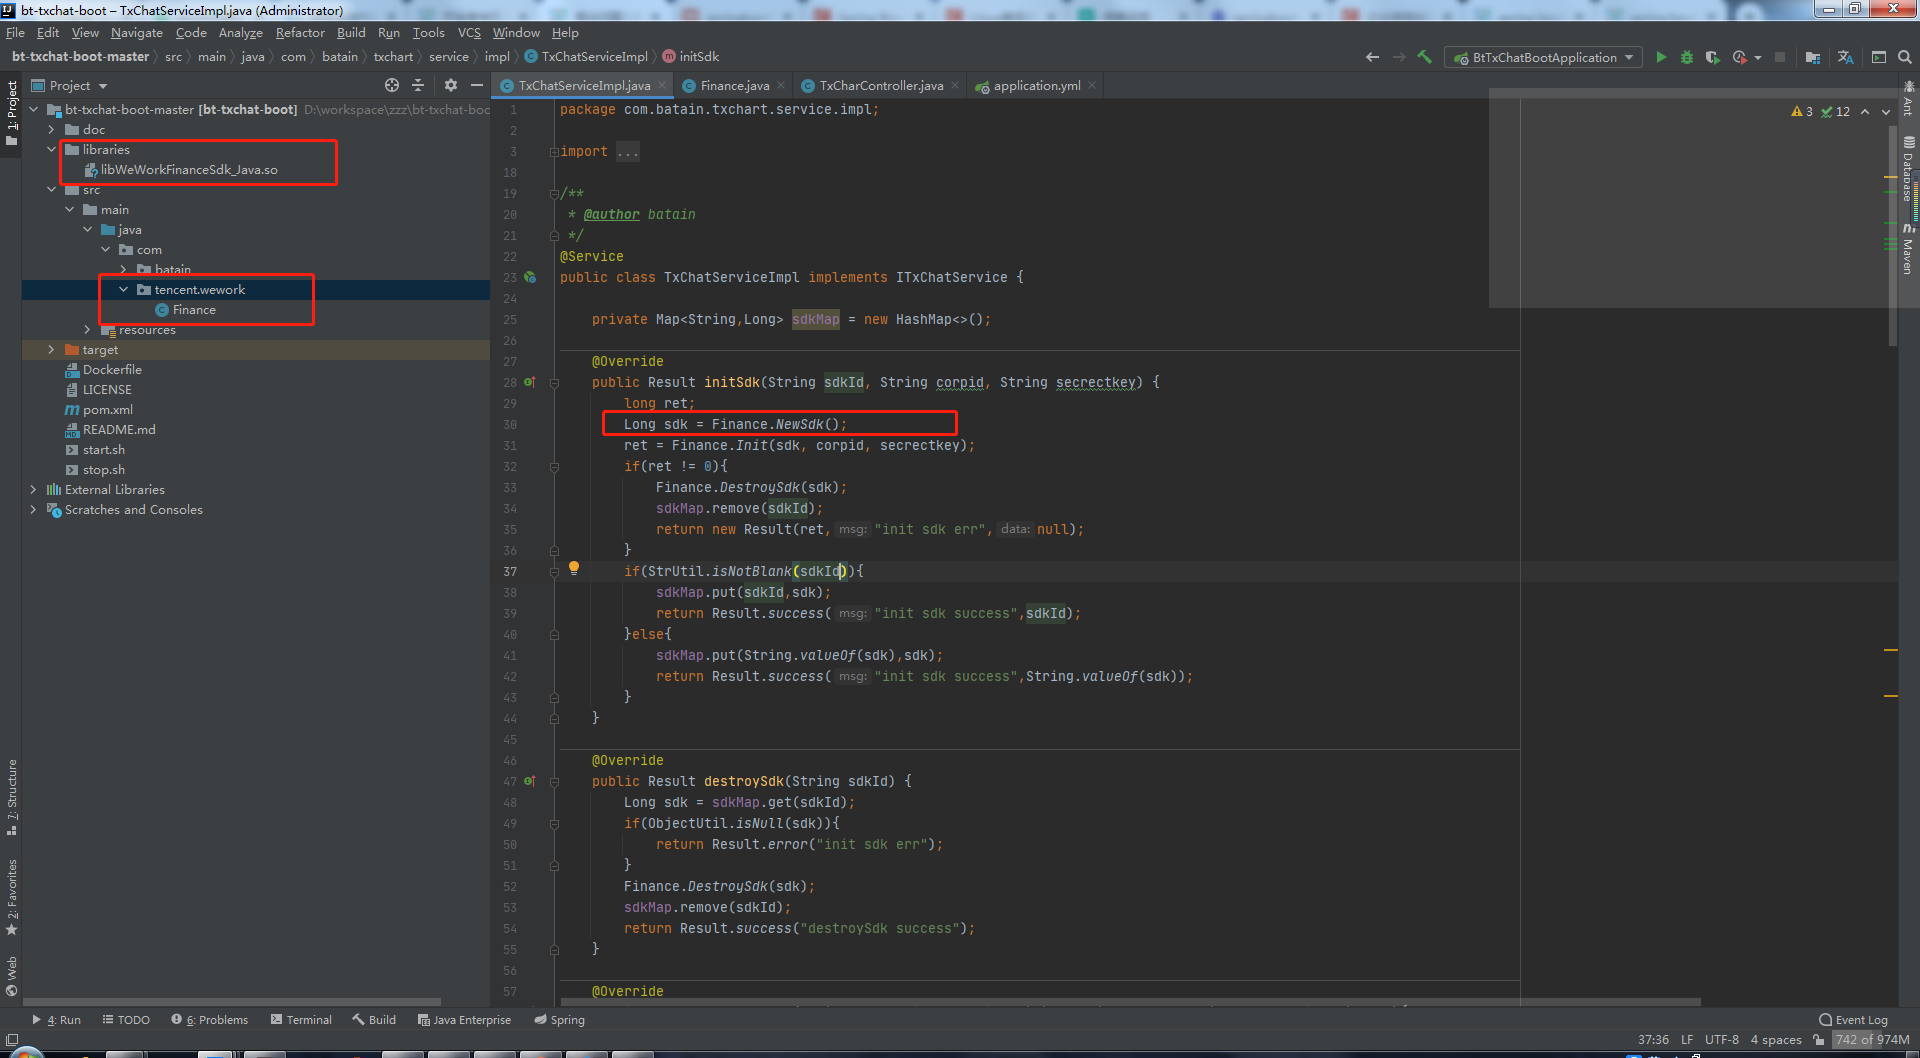
Task: Expand the External Libraries tree node
Action: (x=34, y=490)
